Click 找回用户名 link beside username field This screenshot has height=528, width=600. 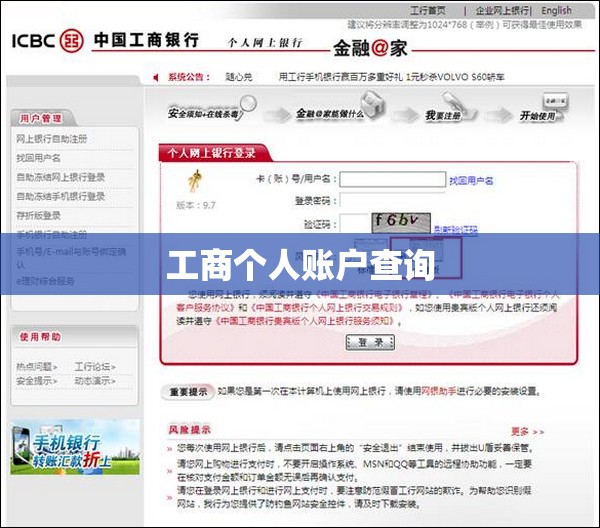click(x=471, y=181)
